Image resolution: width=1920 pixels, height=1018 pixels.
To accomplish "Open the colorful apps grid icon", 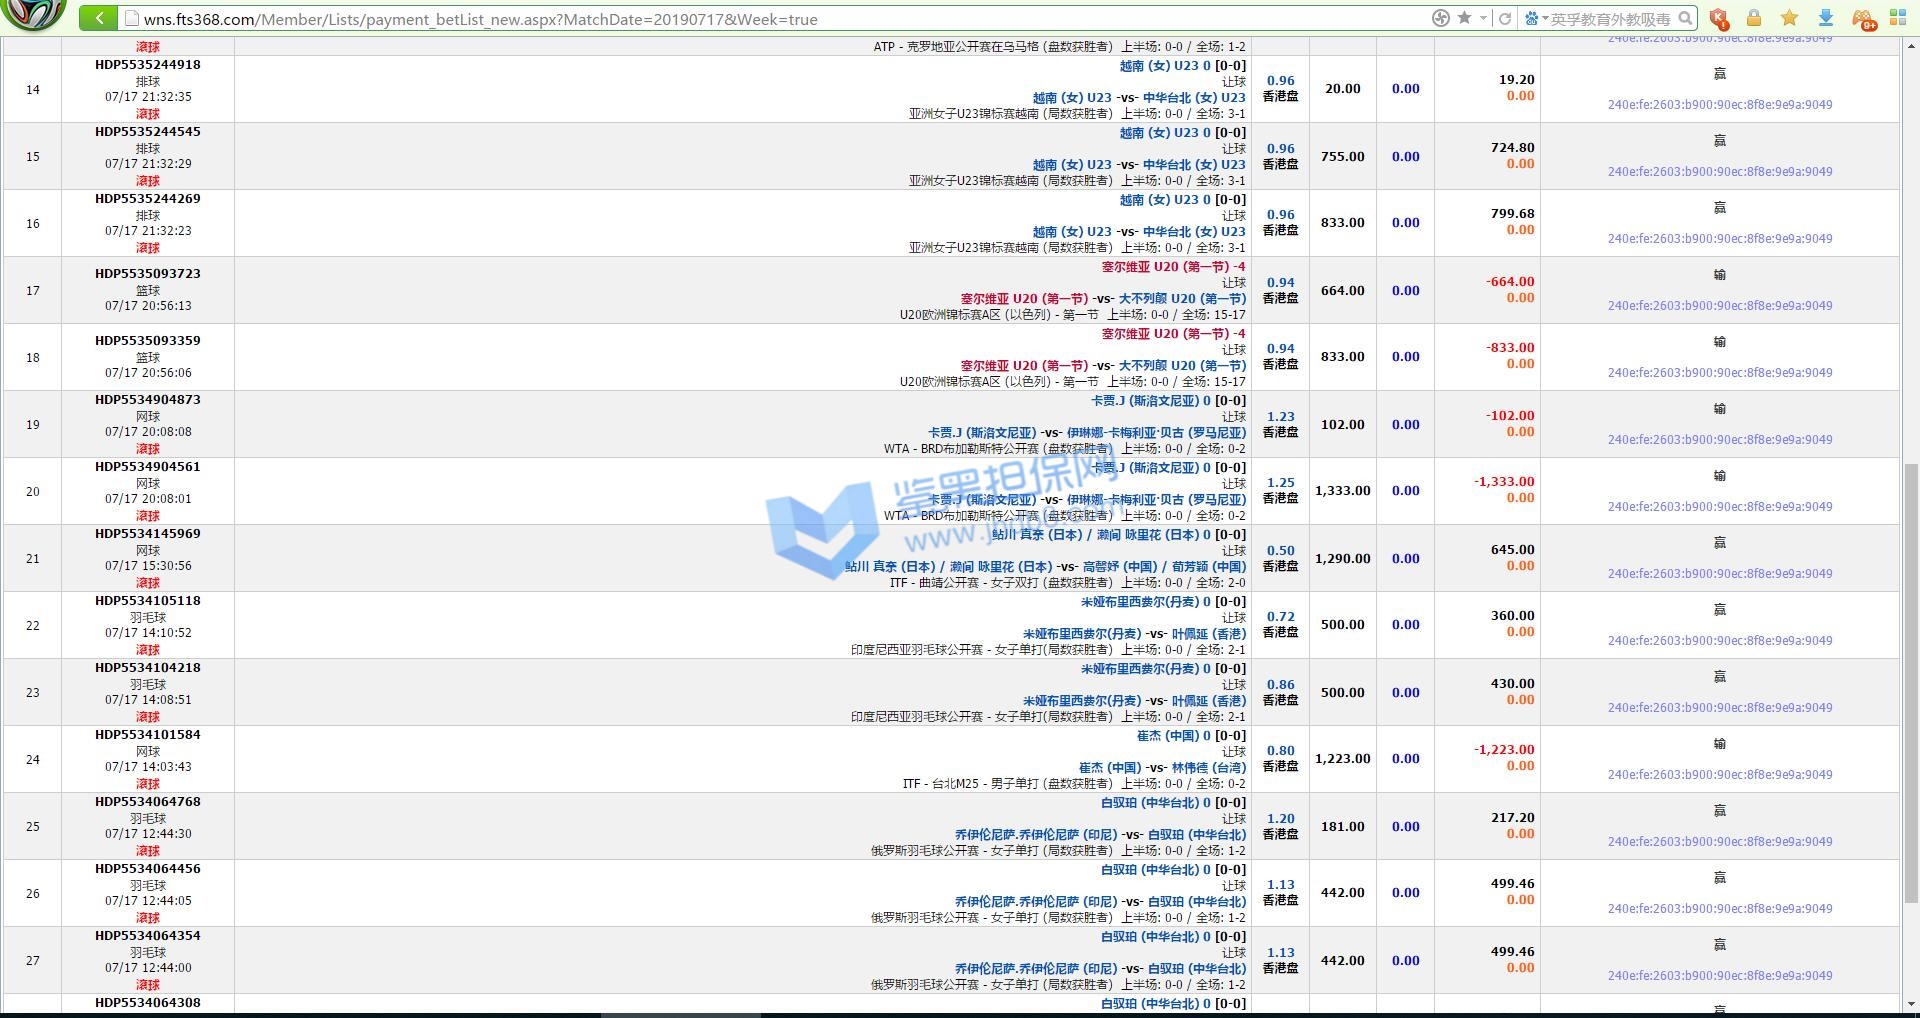I will click(1898, 18).
